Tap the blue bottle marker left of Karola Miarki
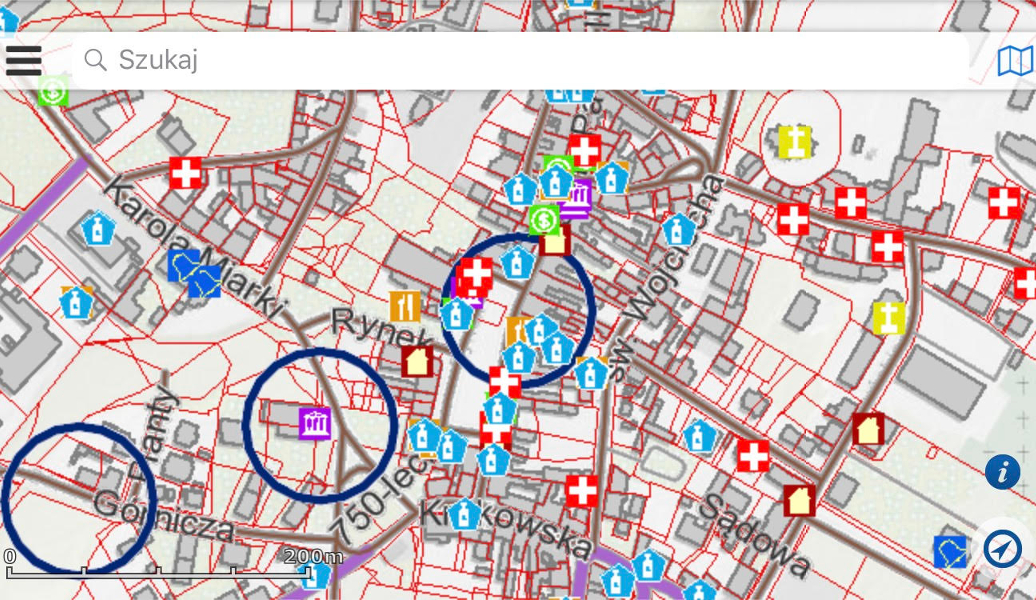 [98, 229]
